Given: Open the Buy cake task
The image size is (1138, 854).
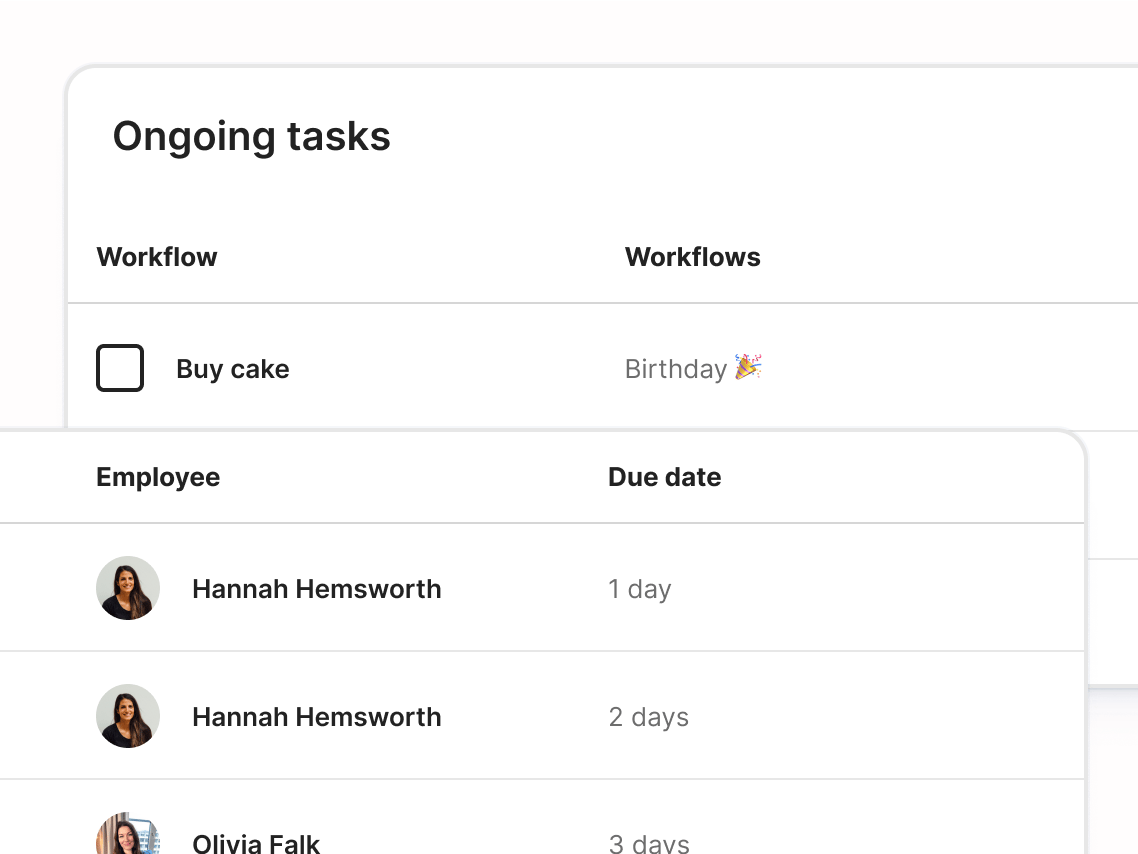Looking at the screenshot, I should click(x=232, y=368).
